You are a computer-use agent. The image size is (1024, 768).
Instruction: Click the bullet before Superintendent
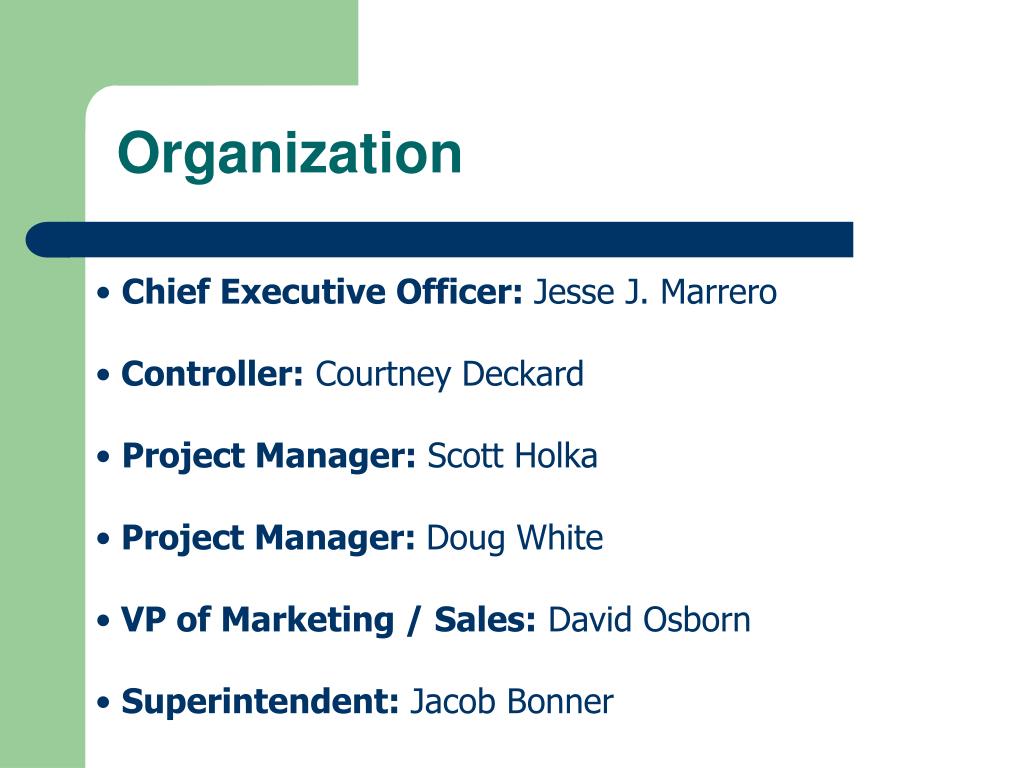(x=103, y=703)
